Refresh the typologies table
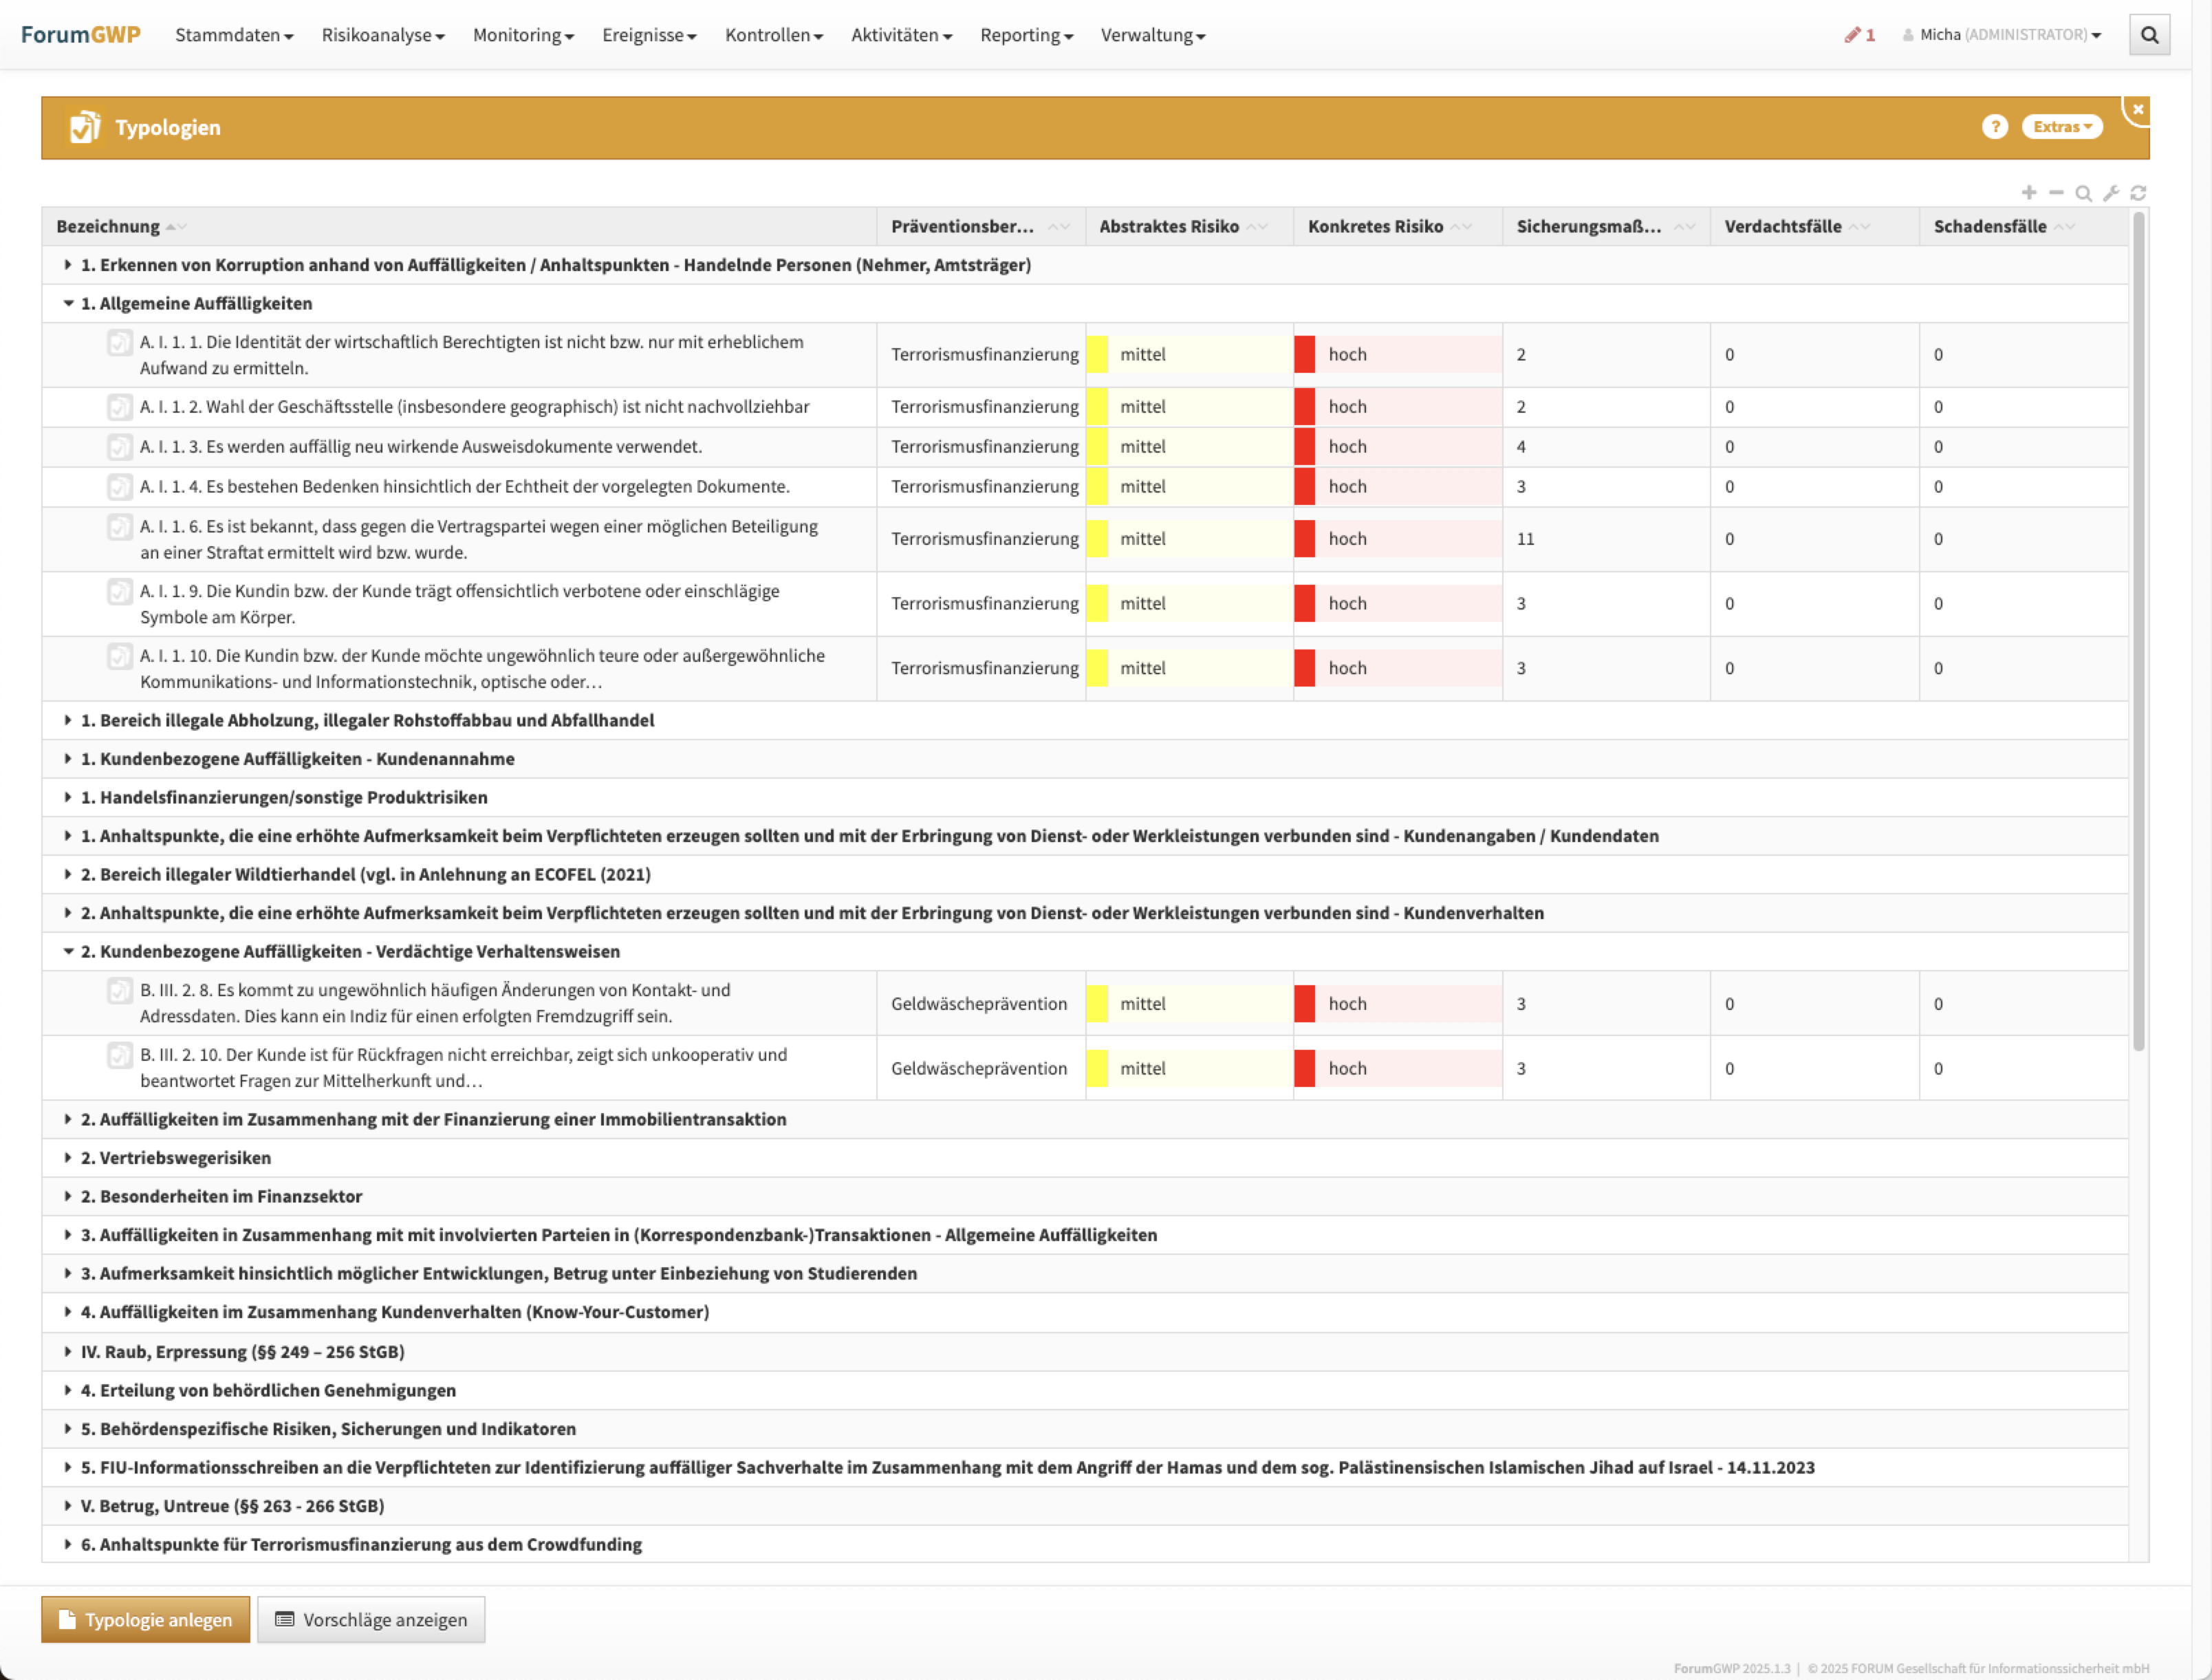2212x1680 pixels. pyautogui.click(x=2138, y=193)
